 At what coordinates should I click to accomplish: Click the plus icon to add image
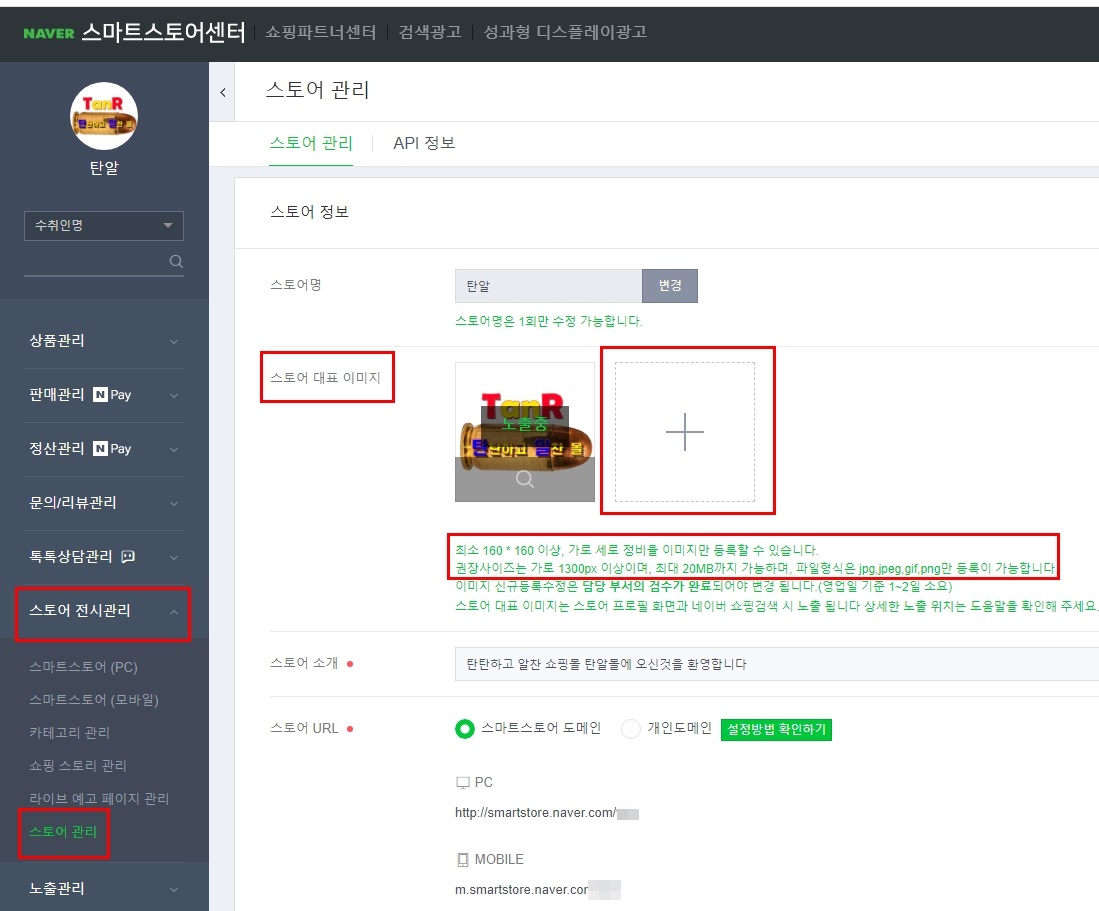point(685,432)
